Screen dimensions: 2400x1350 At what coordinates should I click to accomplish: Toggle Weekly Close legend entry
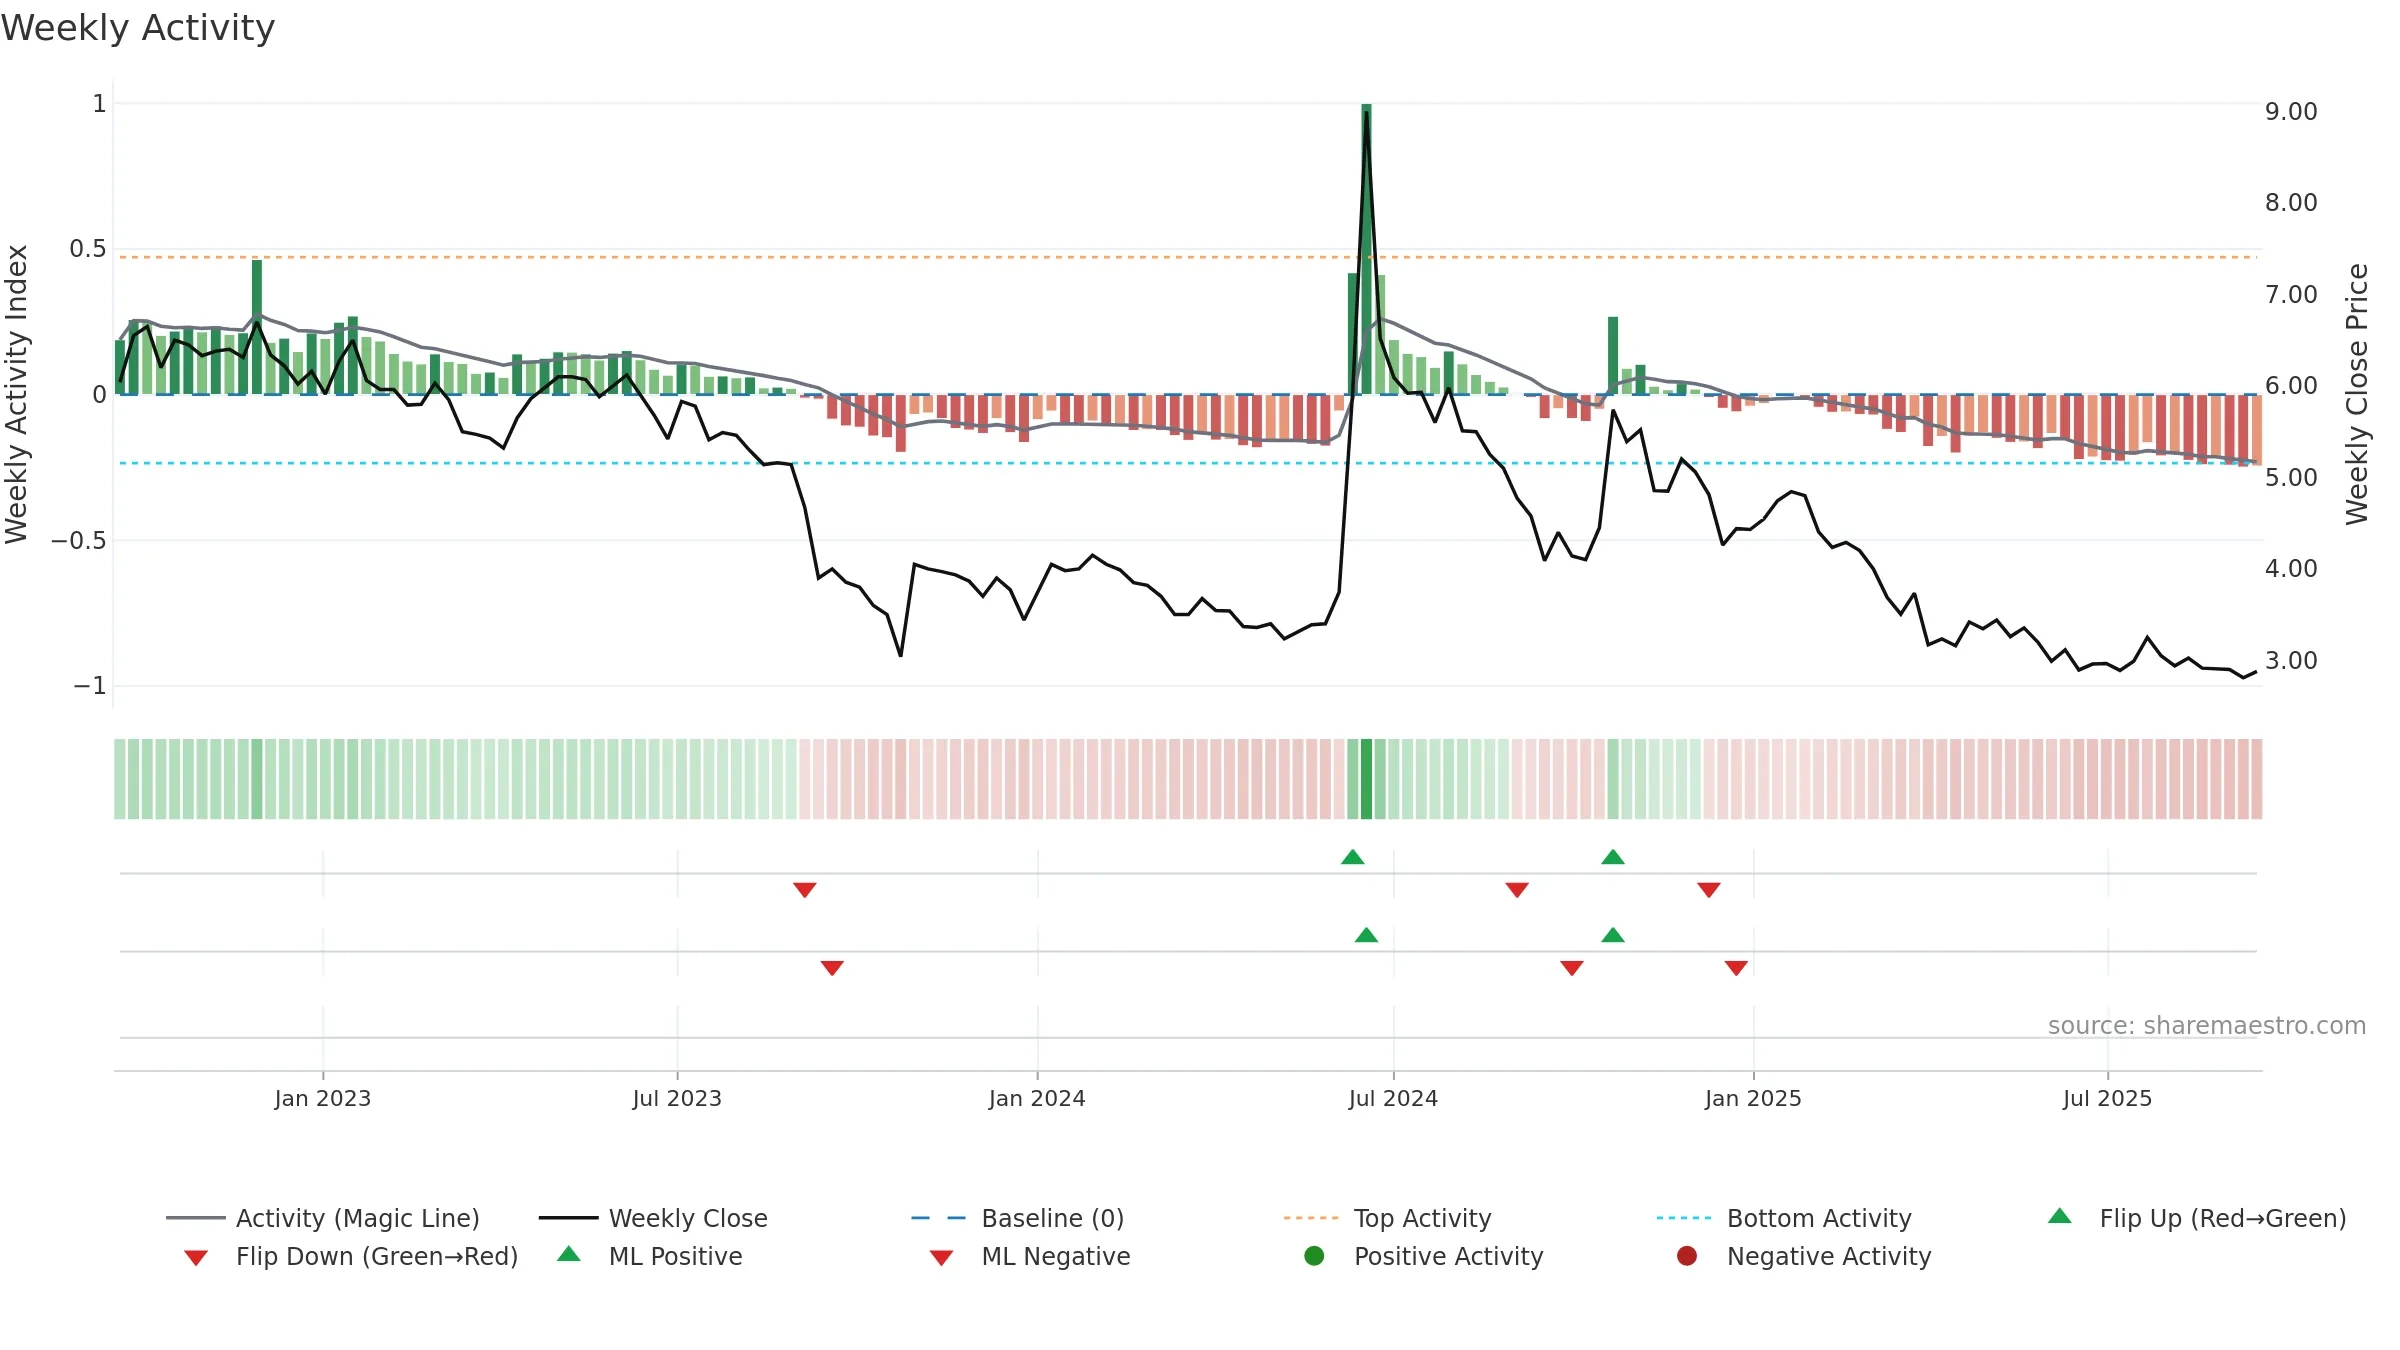653,1218
